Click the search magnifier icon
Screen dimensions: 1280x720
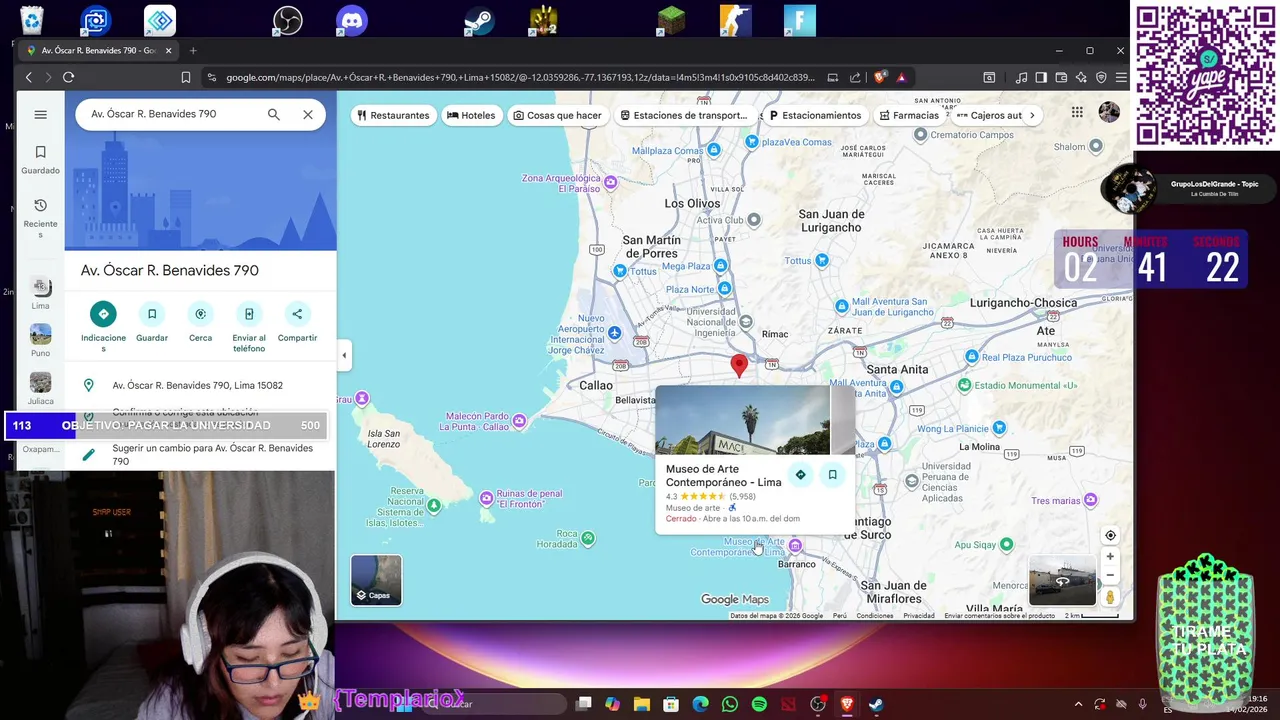tap(274, 115)
